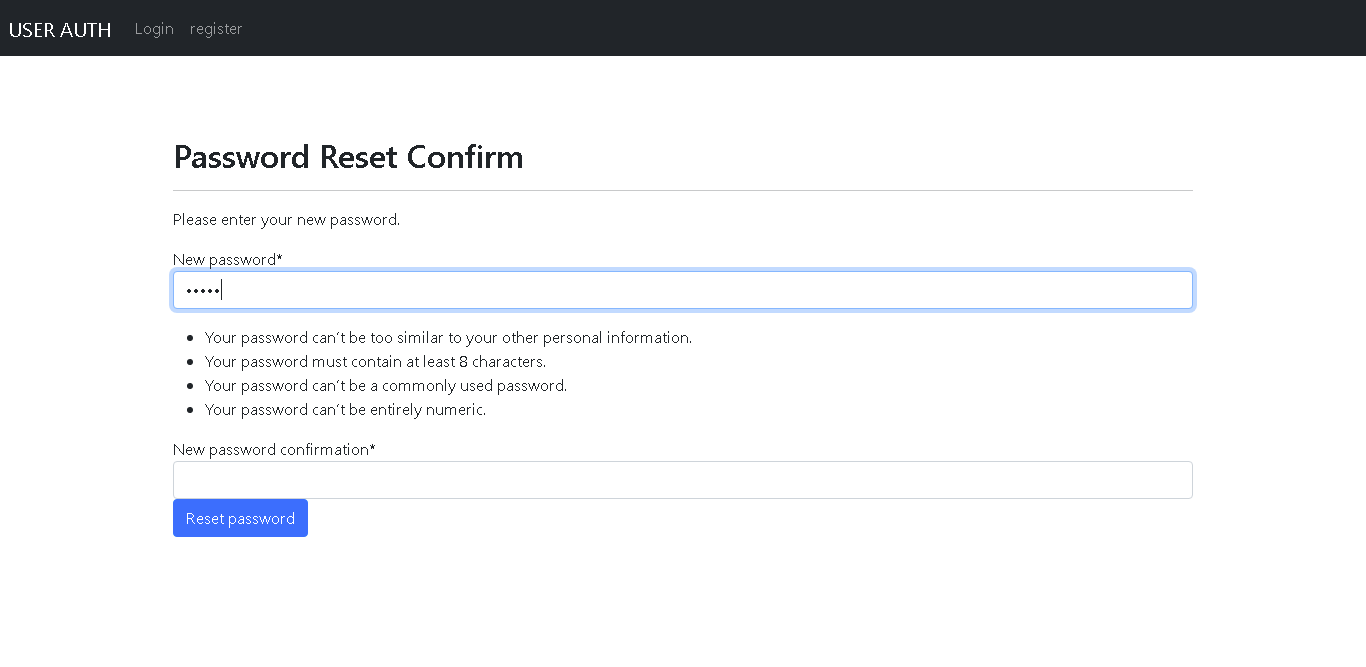1366x667 pixels.
Task: Click the USER AUTH brand logo
Action: pos(60,29)
